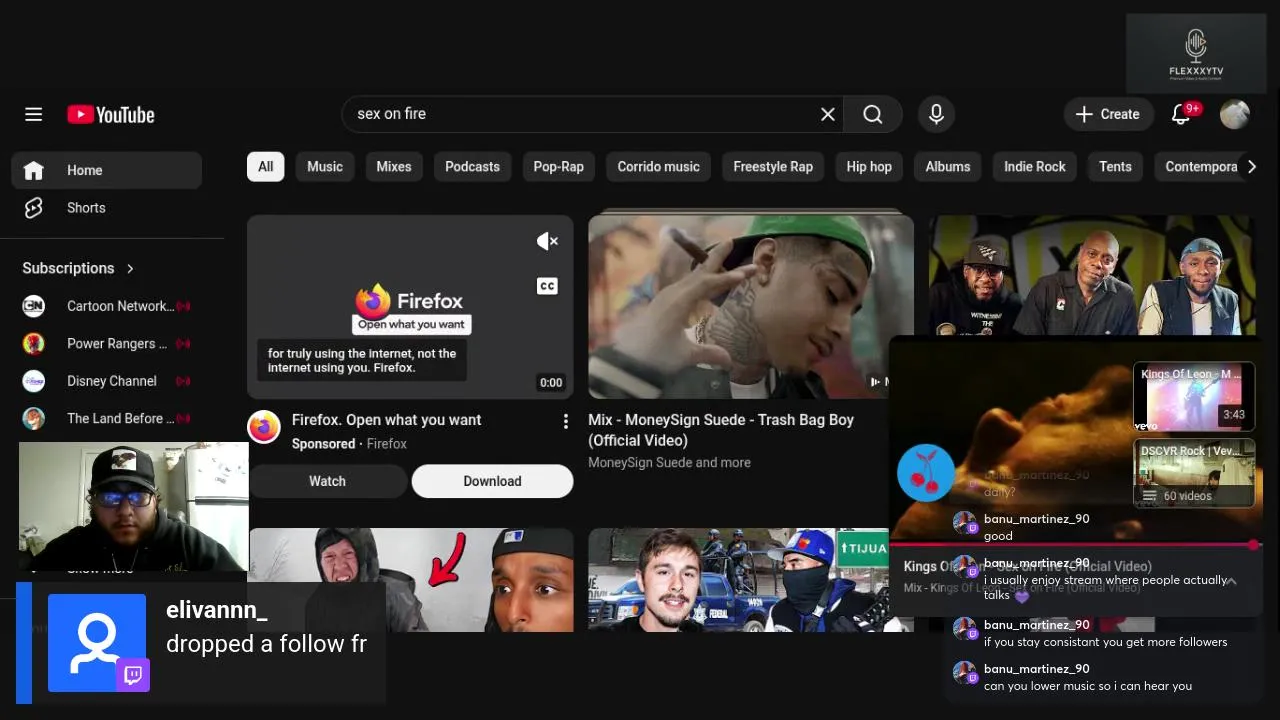1280x720 pixels.
Task: Select the Music filter chip
Action: pos(325,167)
